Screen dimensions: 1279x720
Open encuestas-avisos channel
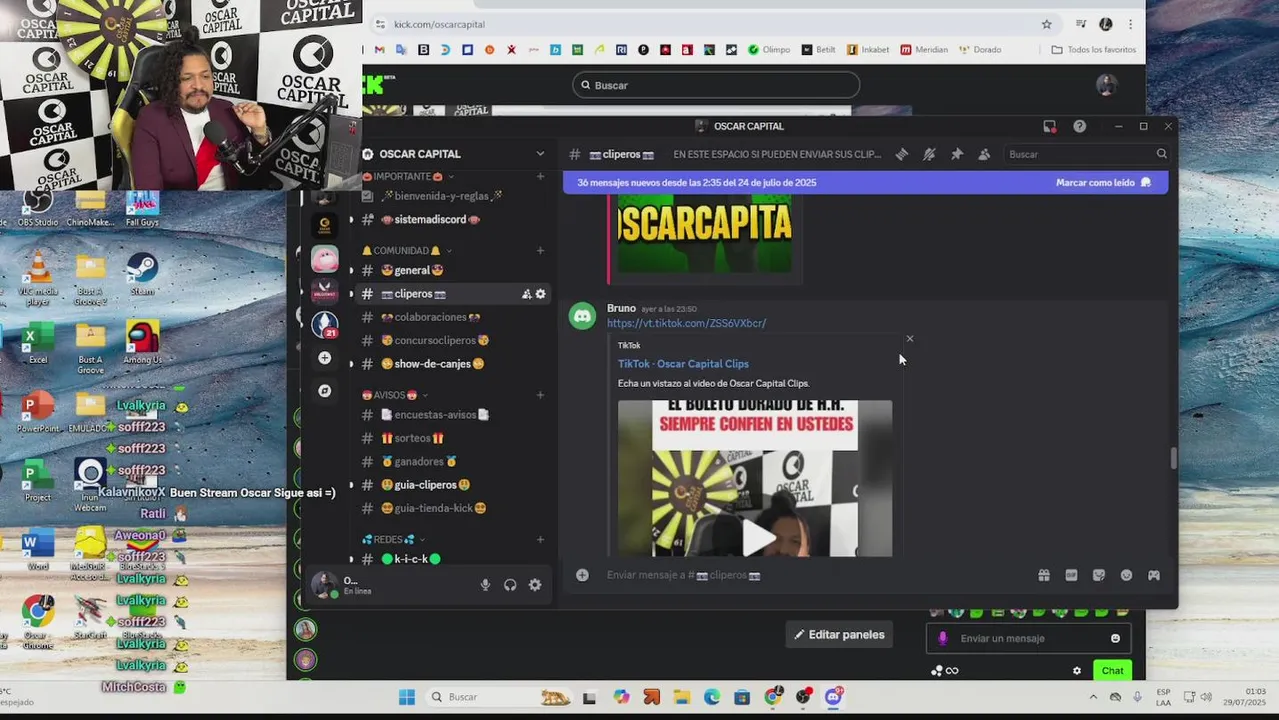453,415
